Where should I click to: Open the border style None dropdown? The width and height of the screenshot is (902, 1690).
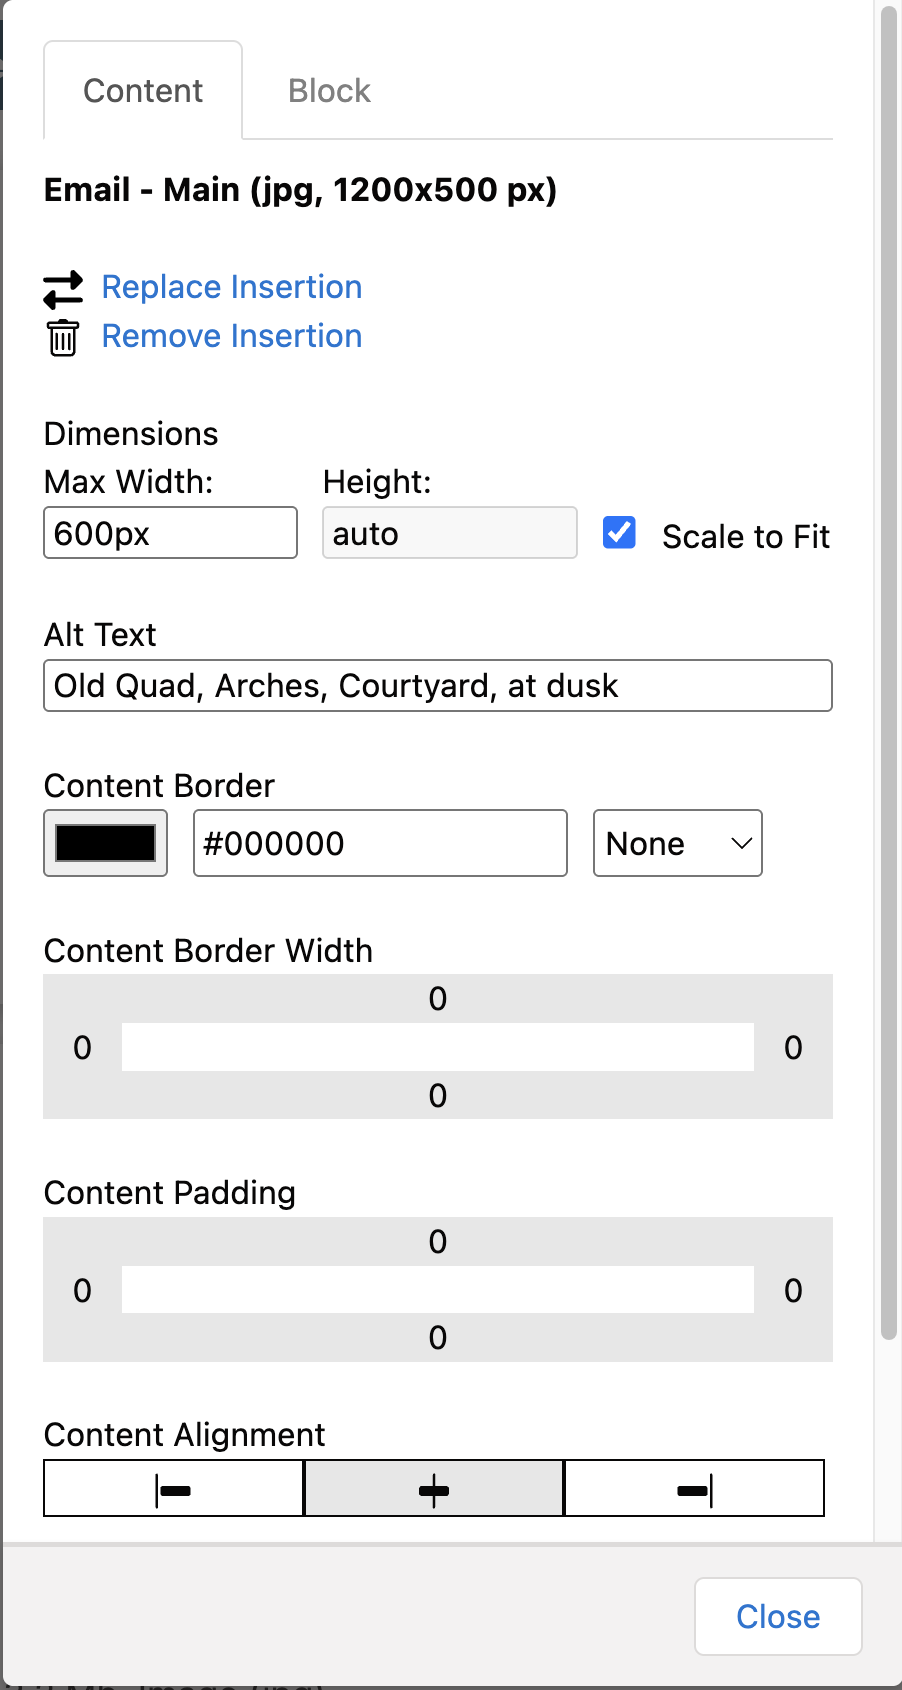coord(677,844)
